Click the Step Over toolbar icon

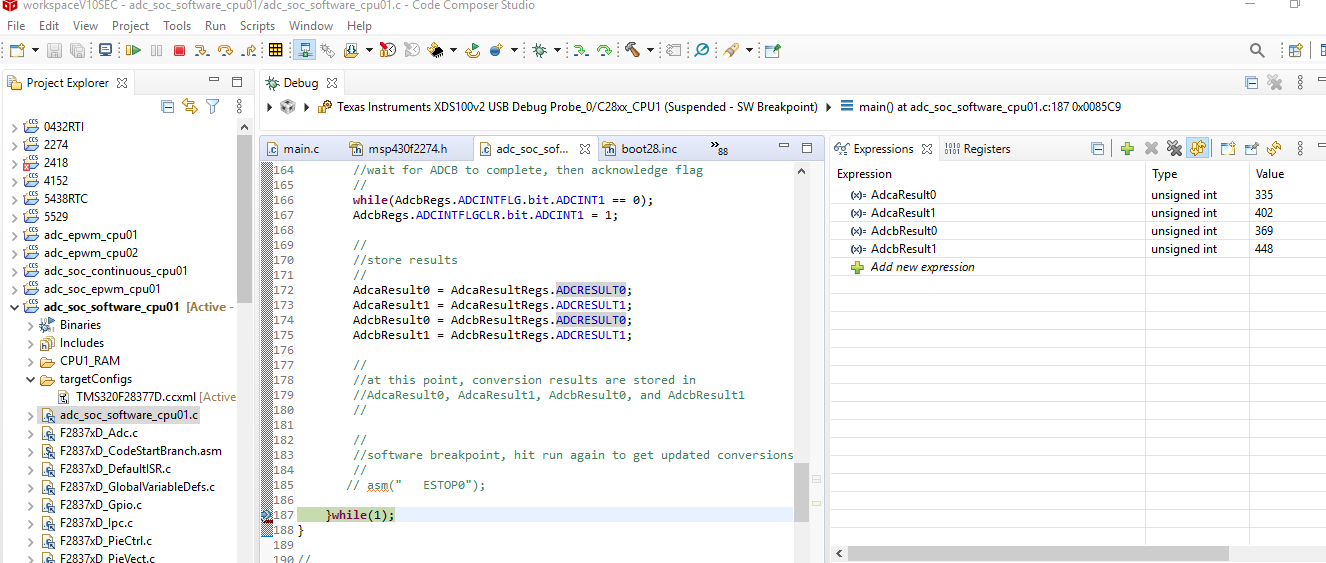tap(225, 50)
